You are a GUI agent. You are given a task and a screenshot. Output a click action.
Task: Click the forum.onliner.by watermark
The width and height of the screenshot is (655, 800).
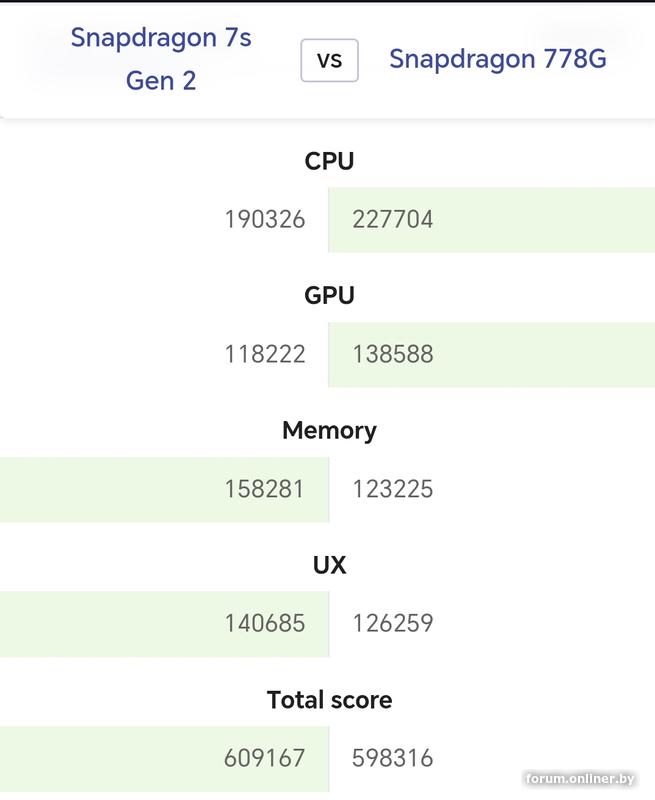pyautogui.click(x=581, y=779)
